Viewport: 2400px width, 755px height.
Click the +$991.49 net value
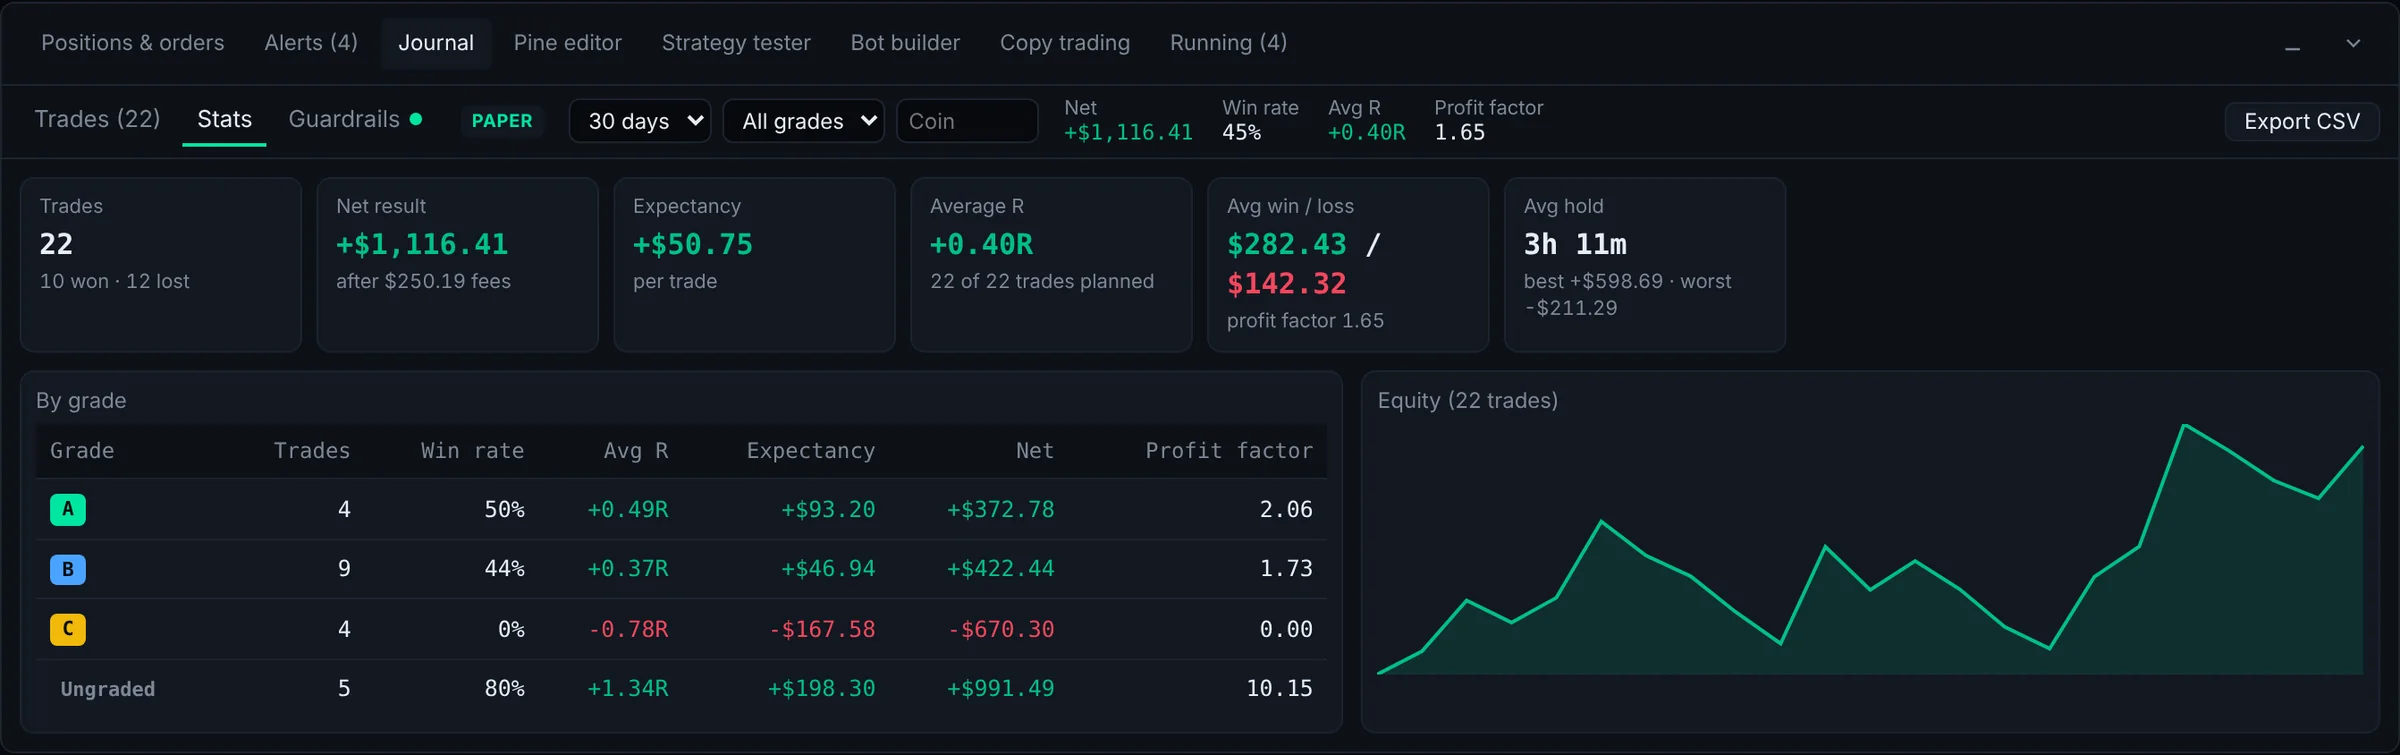(1000, 688)
